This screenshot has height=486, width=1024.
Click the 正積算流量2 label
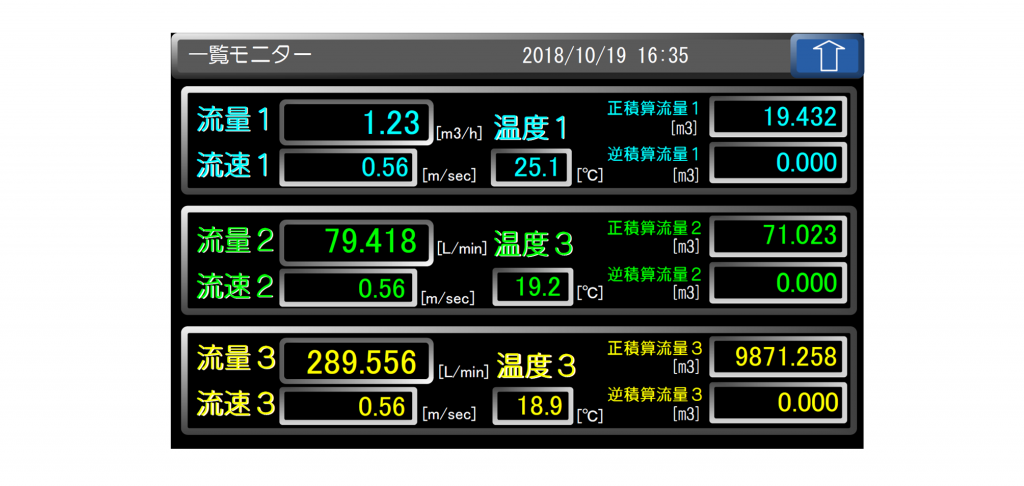tap(654, 229)
